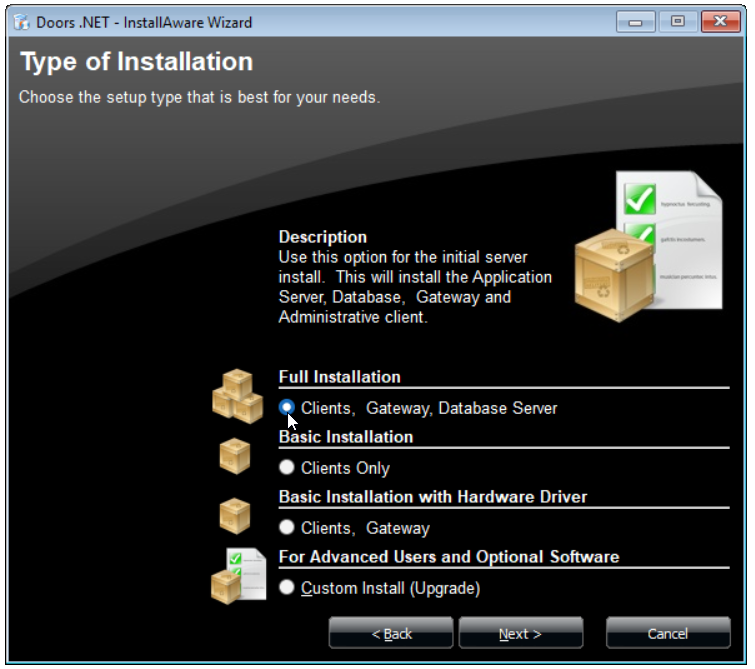This screenshot has height=669, width=755.
Task: Cancel the installation wizard
Action: (x=668, y=633)
